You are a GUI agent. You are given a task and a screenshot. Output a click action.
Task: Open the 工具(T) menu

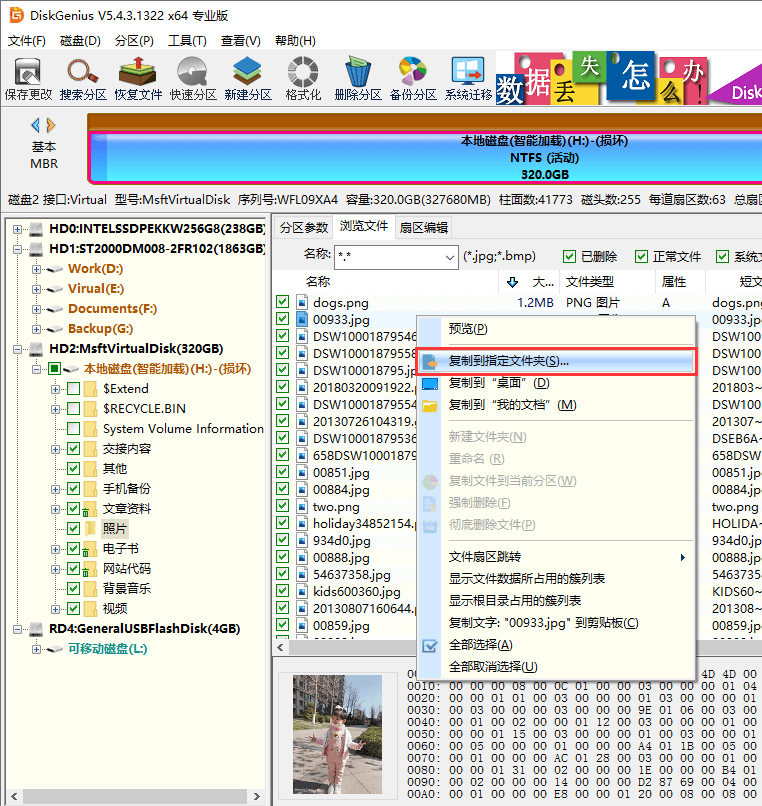coord(187,41)
